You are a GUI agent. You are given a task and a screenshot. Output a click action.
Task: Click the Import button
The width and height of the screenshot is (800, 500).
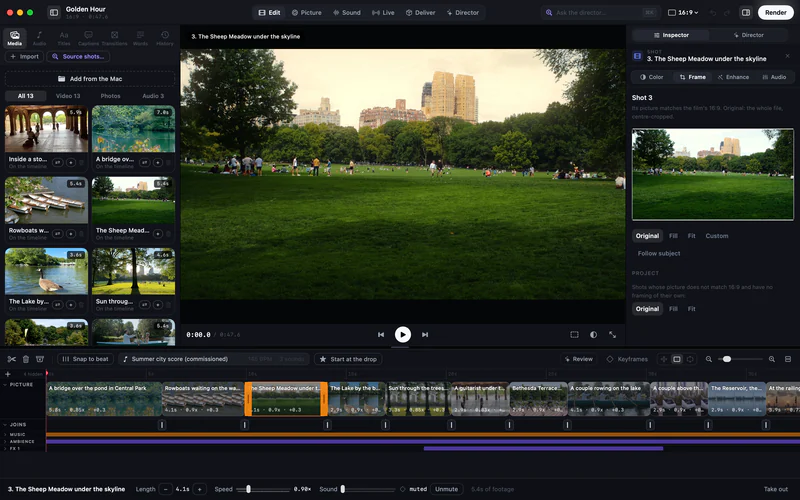point(24,57)
